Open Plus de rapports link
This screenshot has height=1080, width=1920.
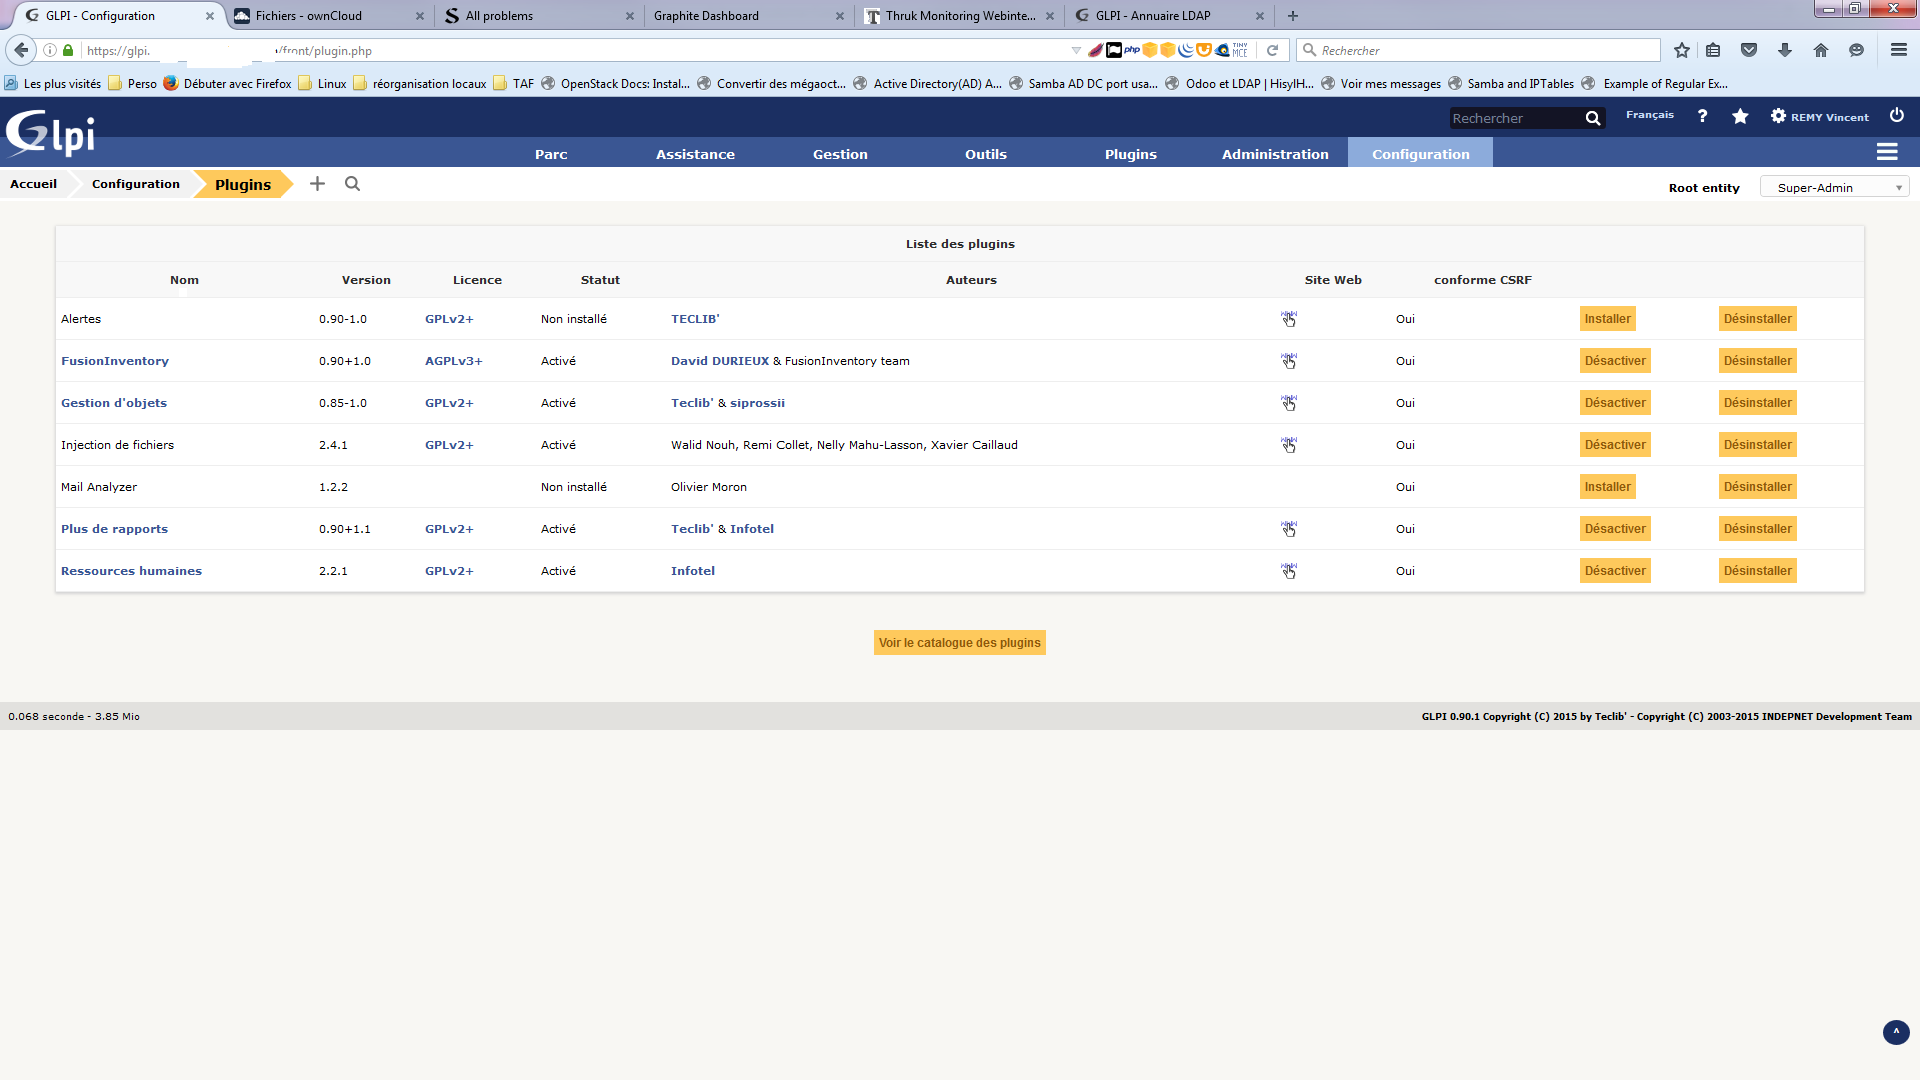coord(114,529)
